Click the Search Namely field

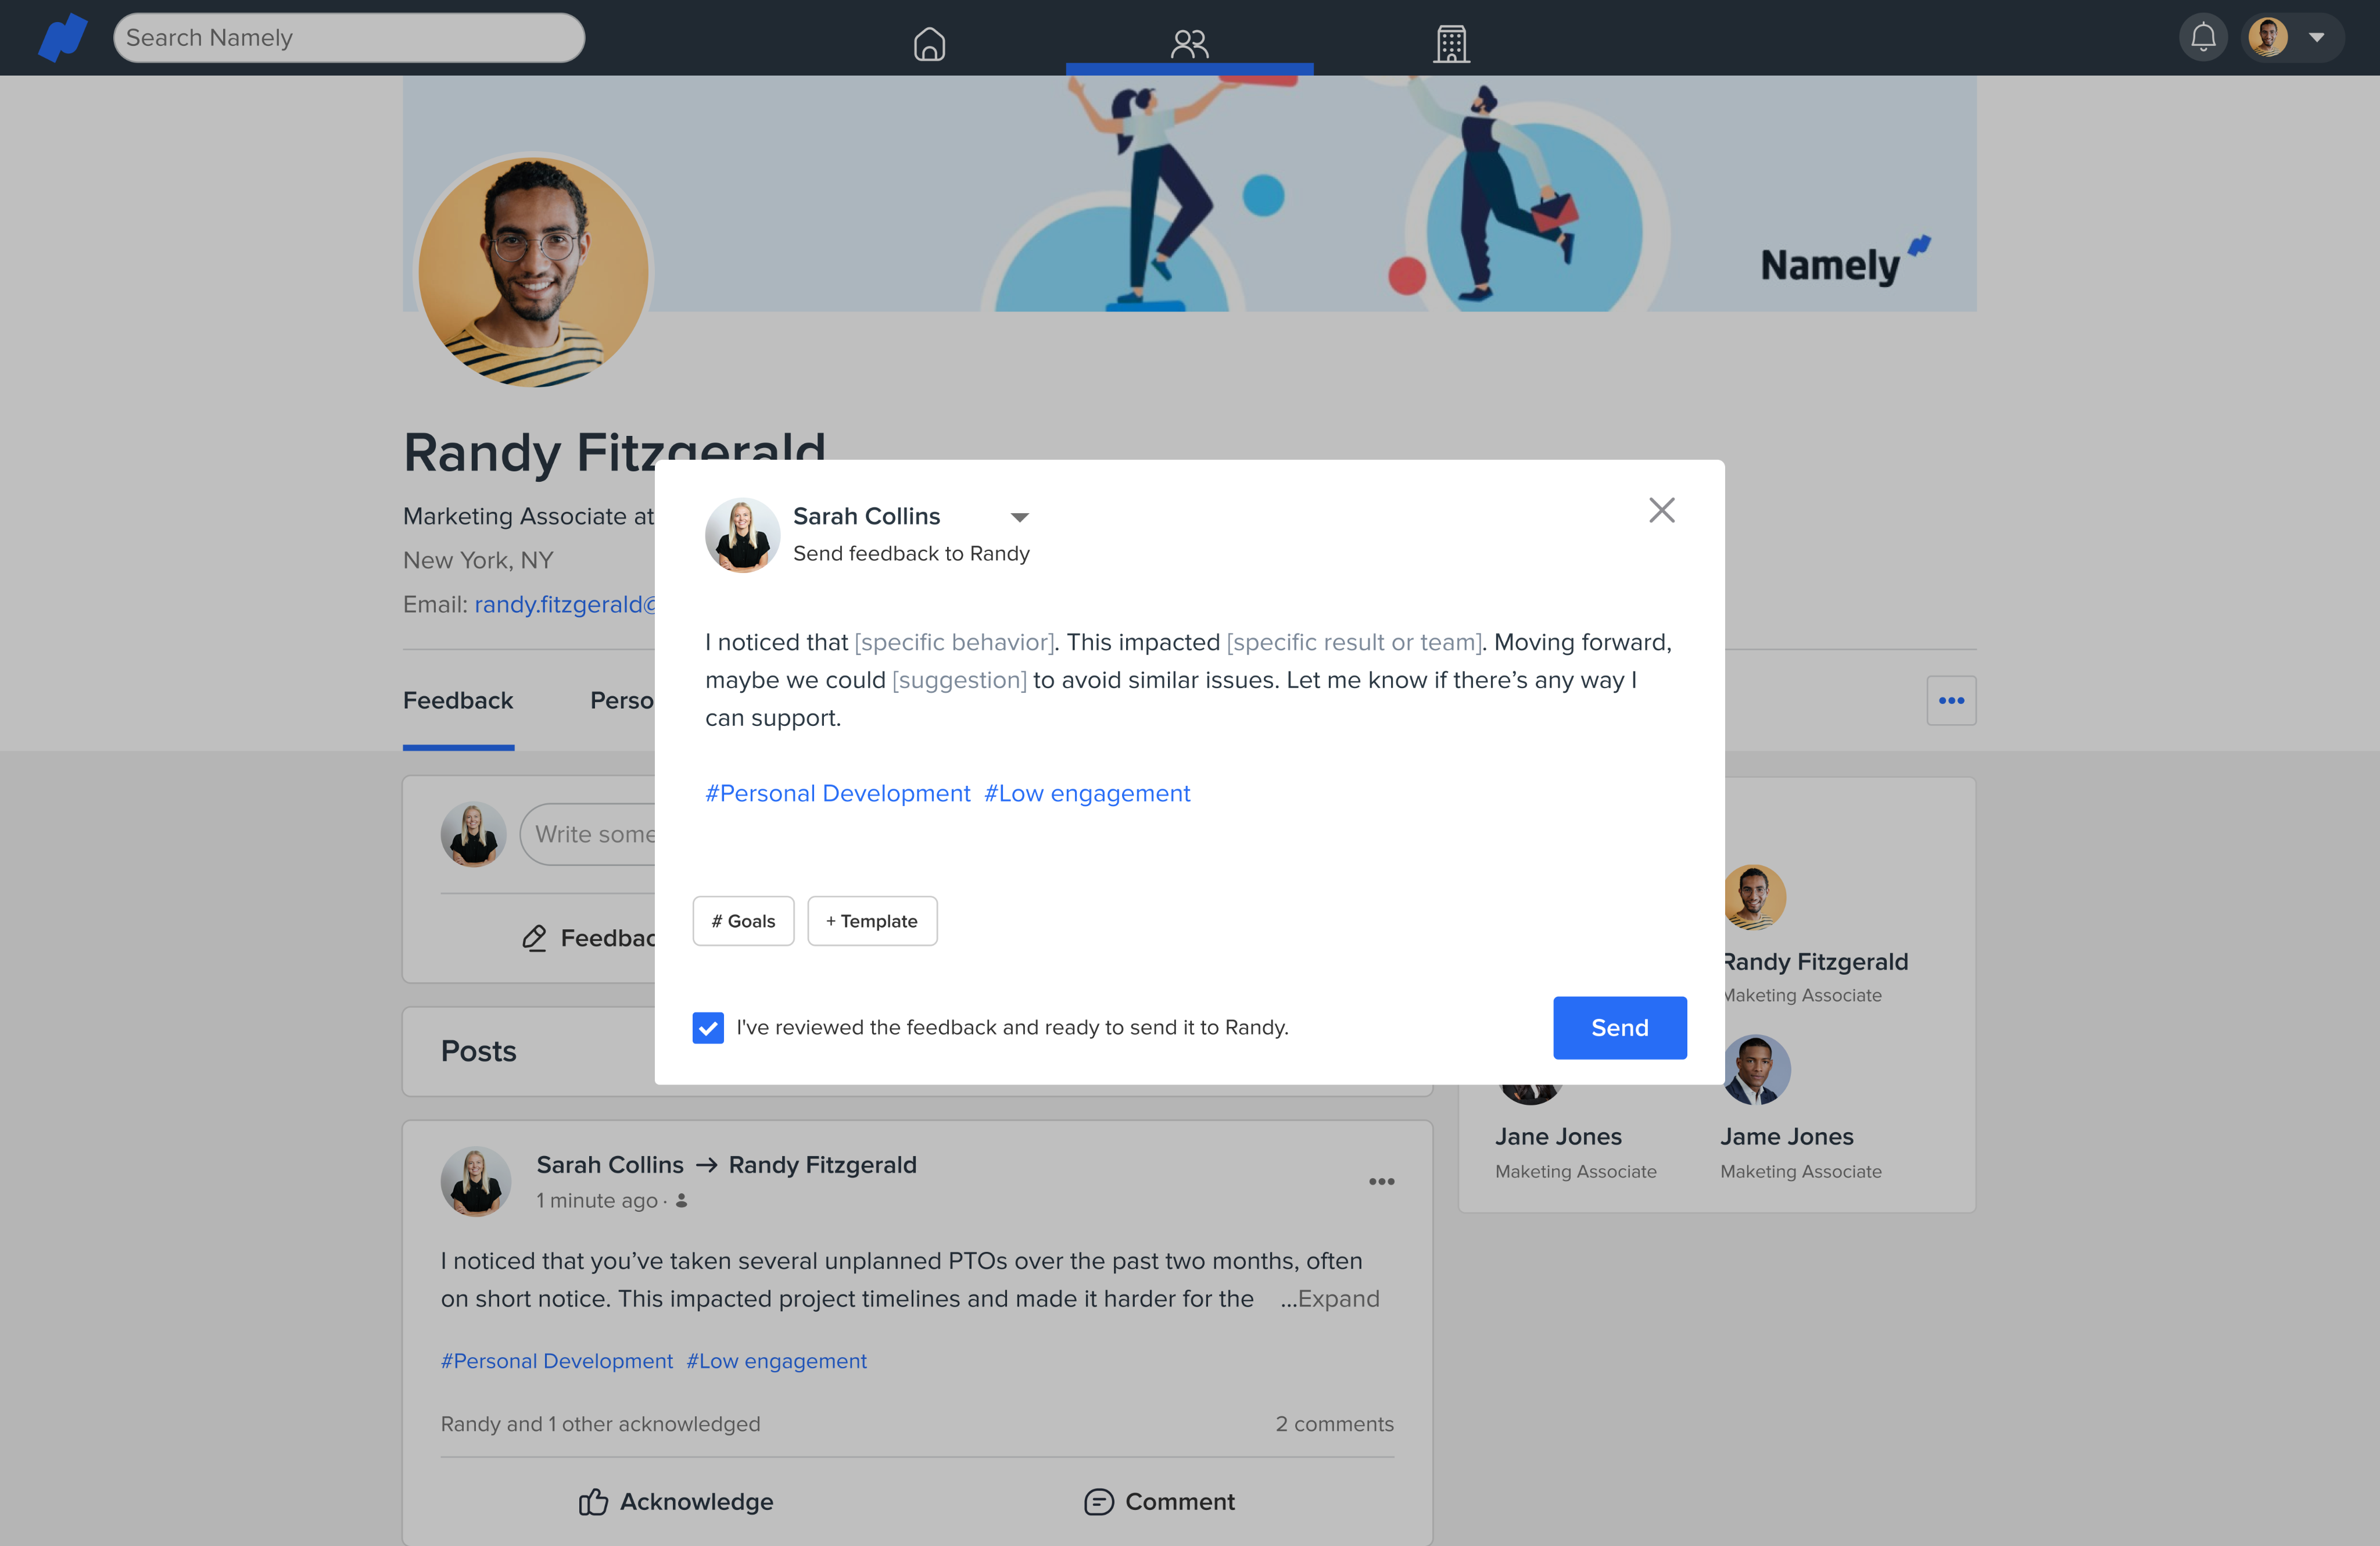pyautogui.click(x=349, y=38)
